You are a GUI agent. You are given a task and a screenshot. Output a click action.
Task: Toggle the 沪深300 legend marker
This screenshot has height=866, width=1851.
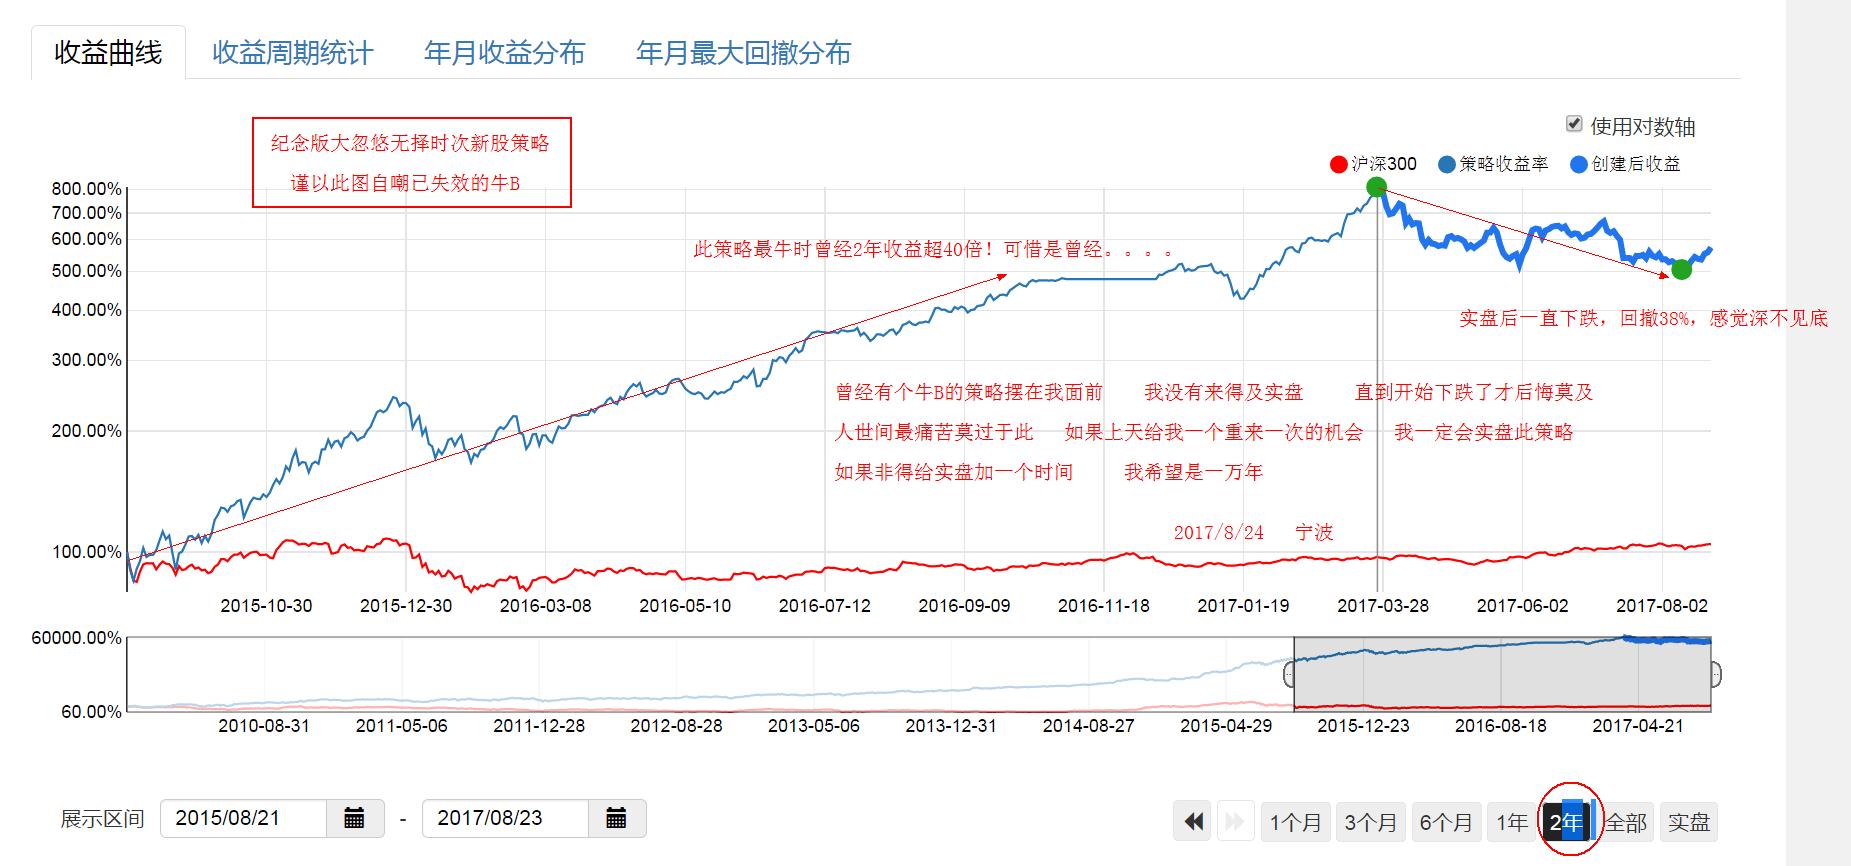(x=1339, y=164)
